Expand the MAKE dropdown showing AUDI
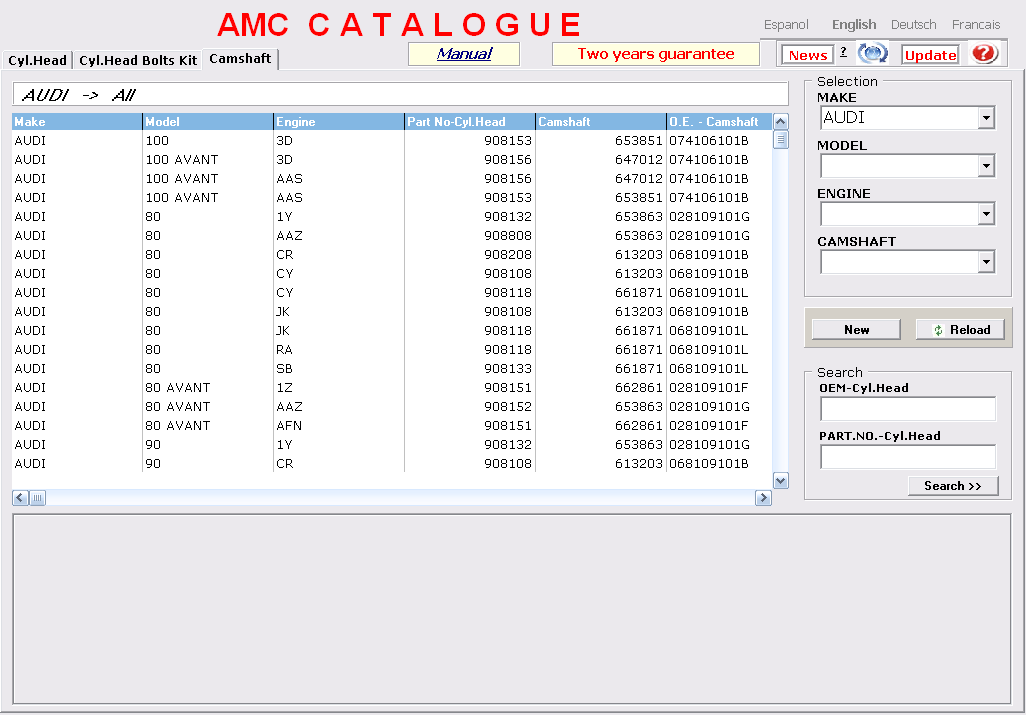The width and height of the screenshot is (1026, 715). [x=986, y=118]
